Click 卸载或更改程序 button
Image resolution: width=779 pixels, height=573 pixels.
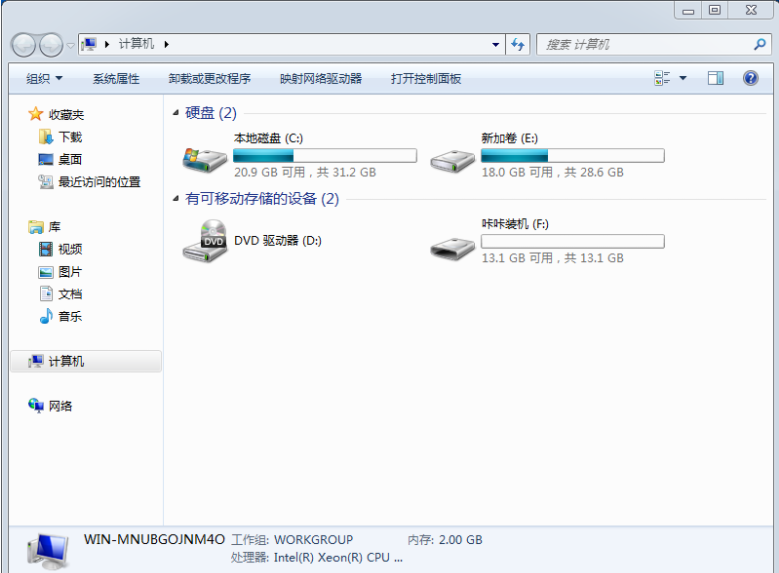209,78
